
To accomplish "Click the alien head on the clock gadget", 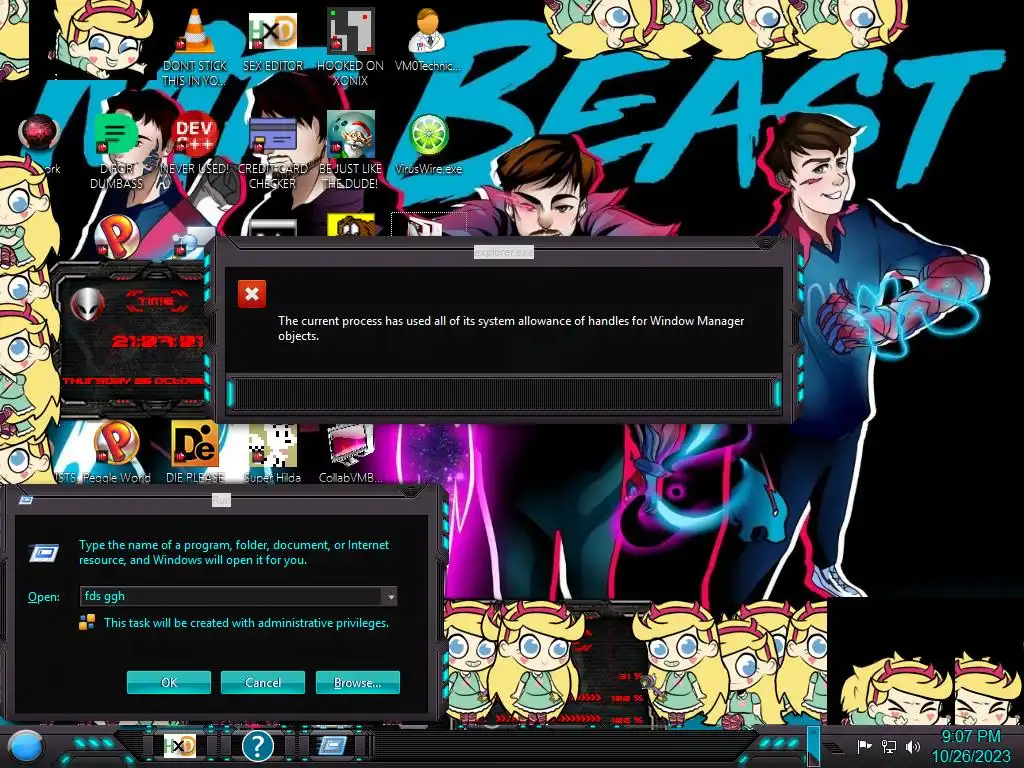I will 88,304.
